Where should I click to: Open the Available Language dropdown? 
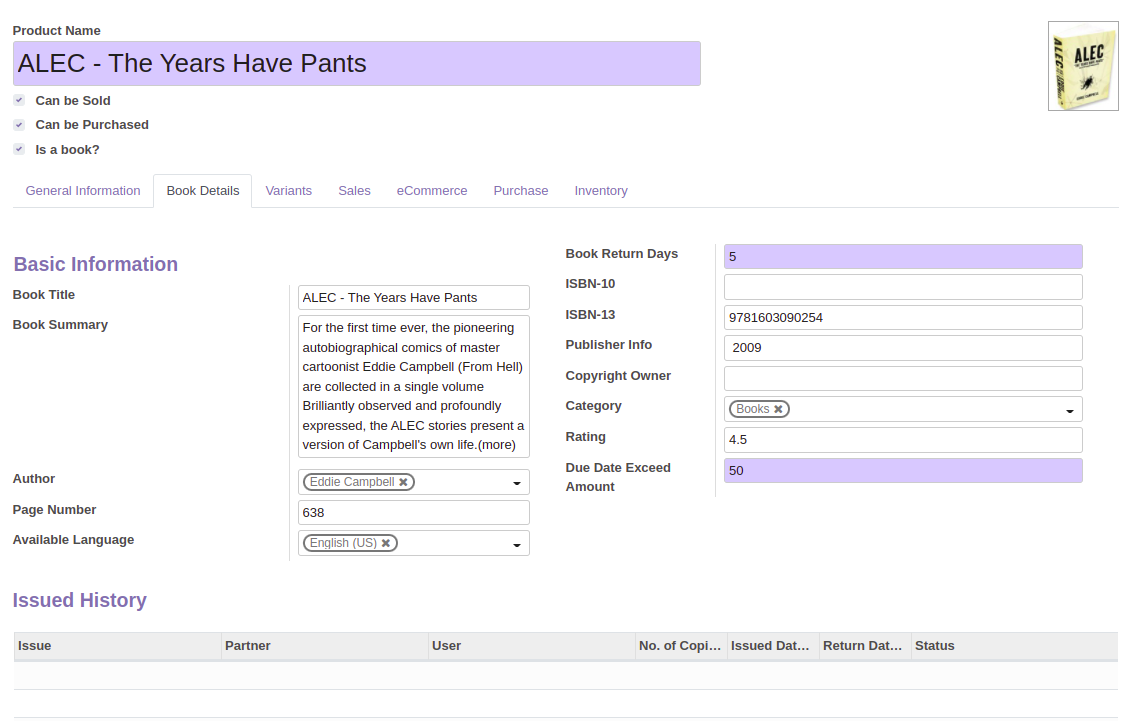(x=517, y=545)
